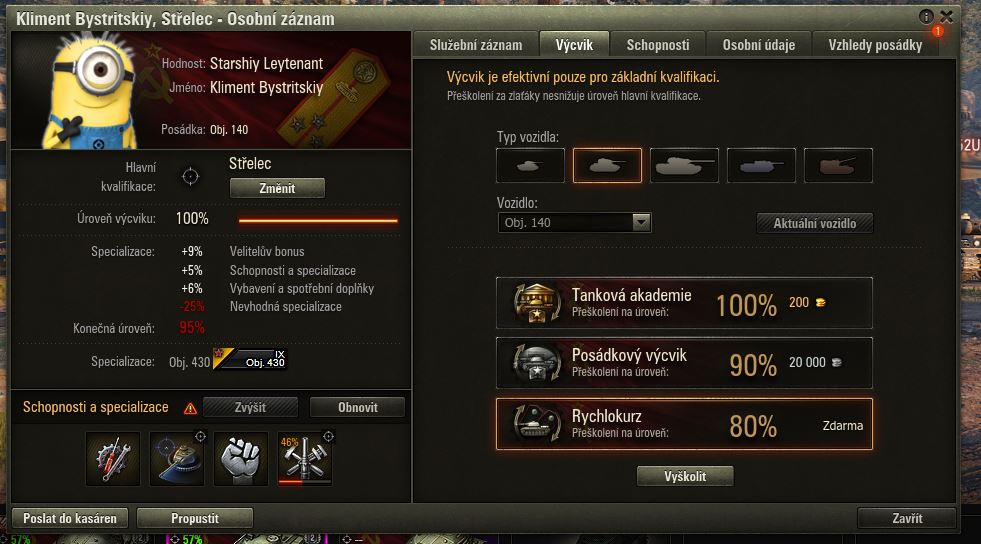Select Rychlokurz 80% free retraining option
This screenshot has width=981, height=544.
(x=684, y=424)
